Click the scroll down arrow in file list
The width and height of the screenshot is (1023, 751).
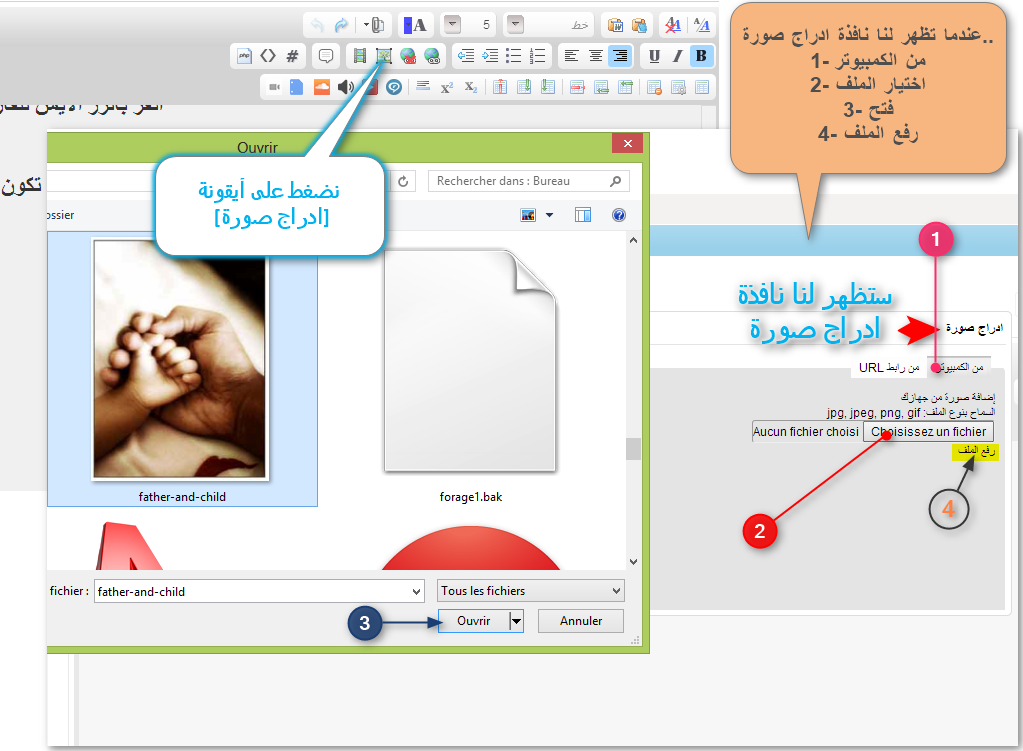pos(633,562)
